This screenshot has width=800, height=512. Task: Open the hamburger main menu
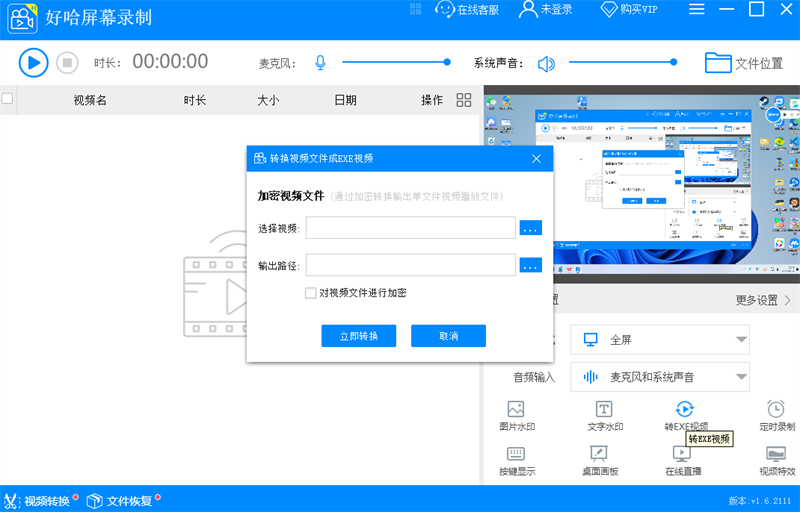[x=697, y=10]
